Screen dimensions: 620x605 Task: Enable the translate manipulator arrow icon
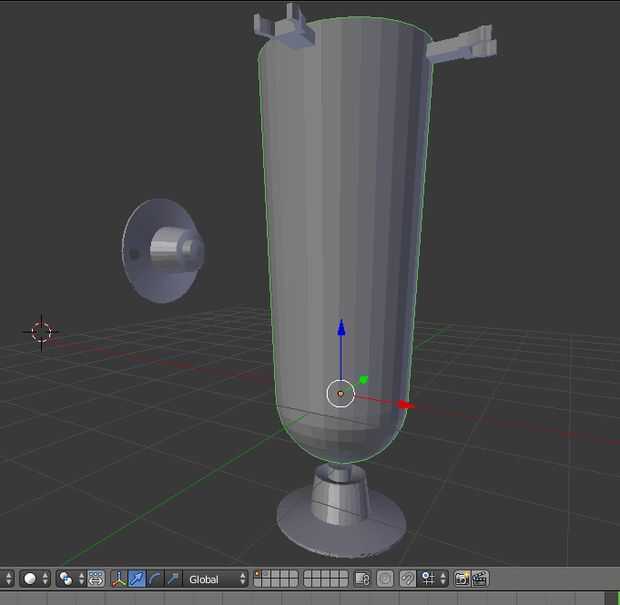pos(137,579)
